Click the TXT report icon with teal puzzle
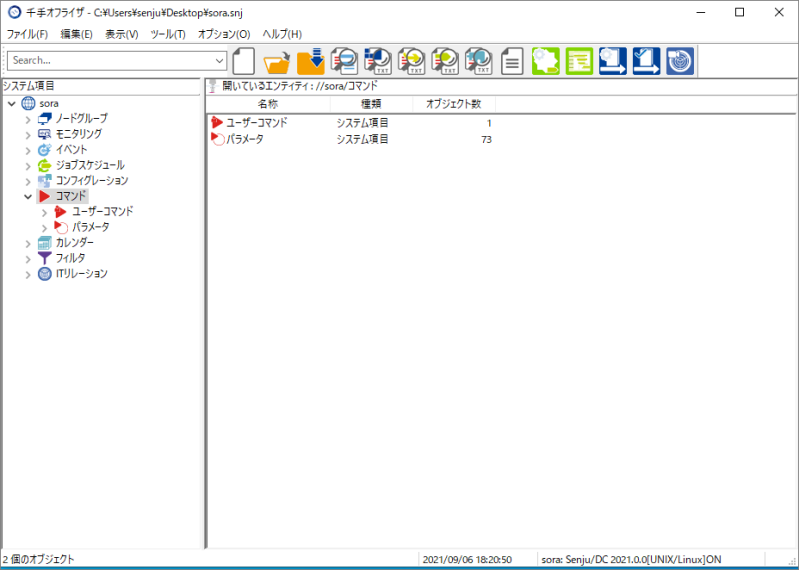 coord(478,61)
